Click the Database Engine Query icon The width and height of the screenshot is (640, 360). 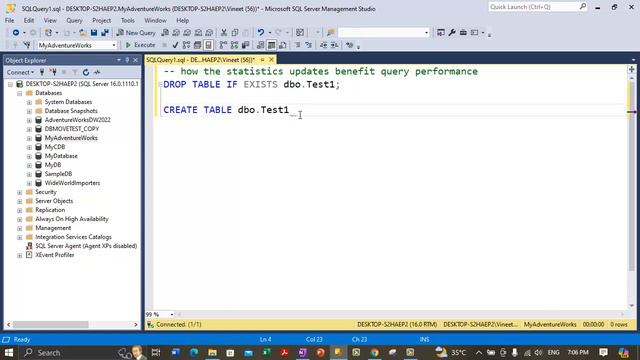165,33
